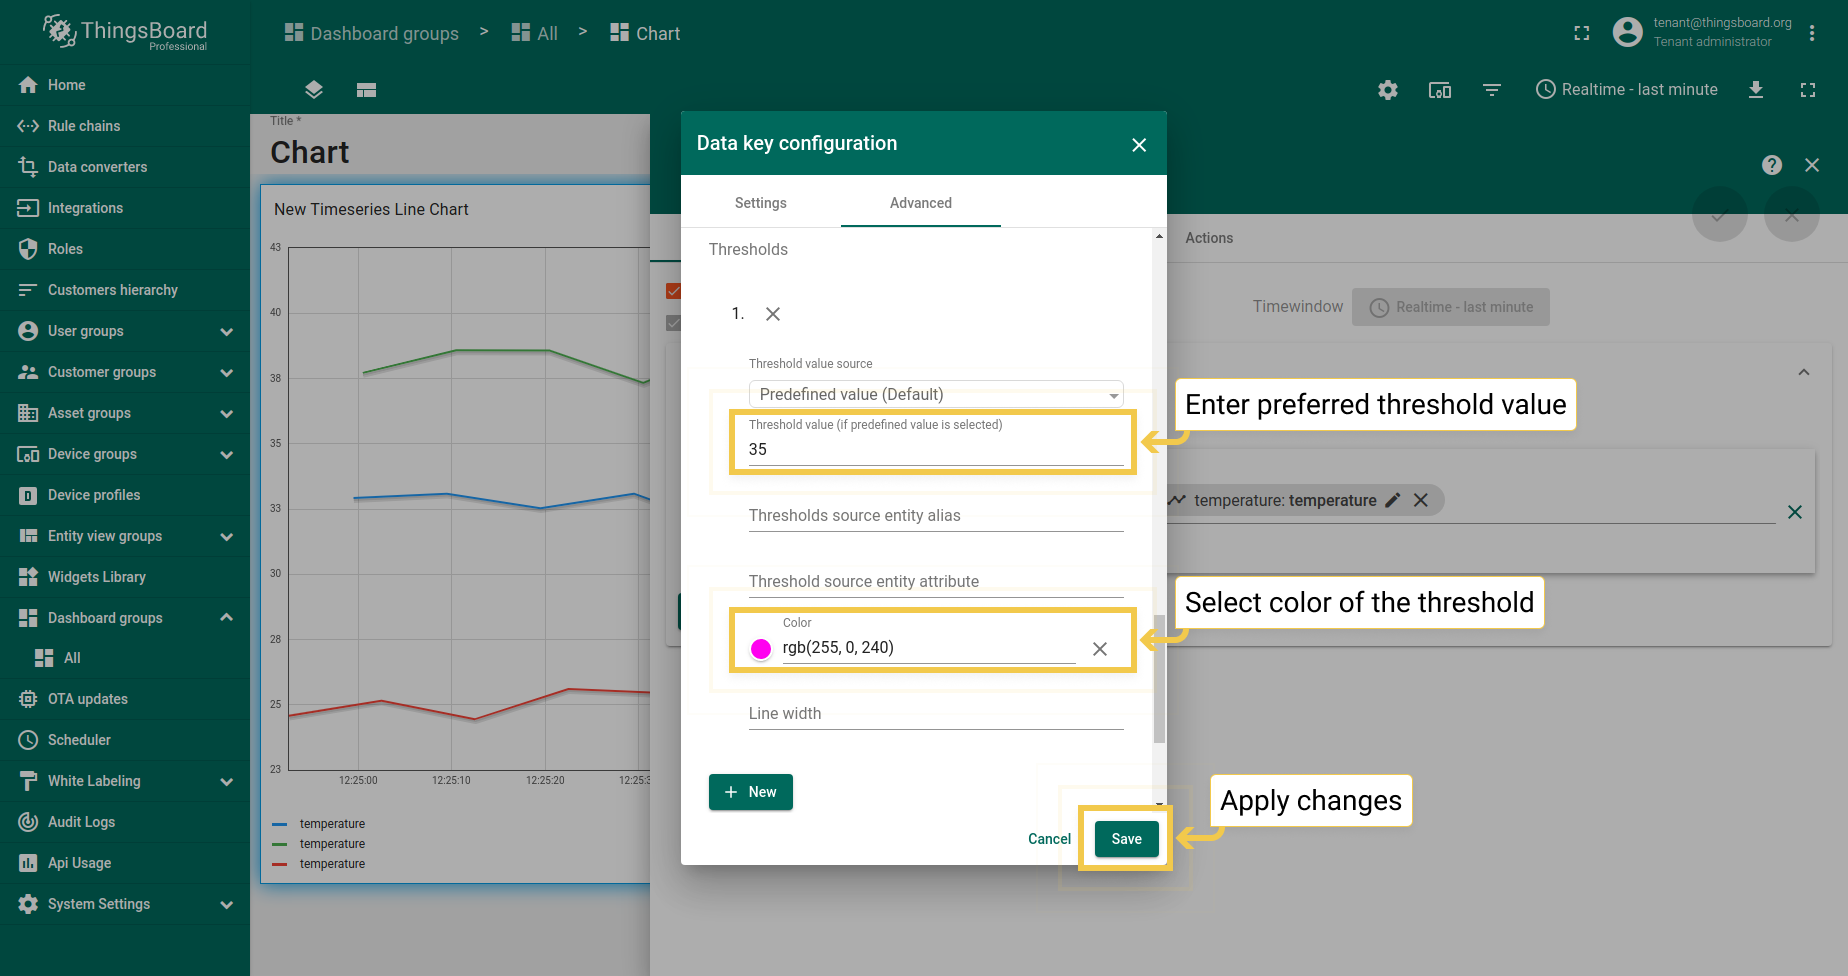Clear the threshold color value
This screenshot has width=1848, height=976.
[x=1099, y=649]
